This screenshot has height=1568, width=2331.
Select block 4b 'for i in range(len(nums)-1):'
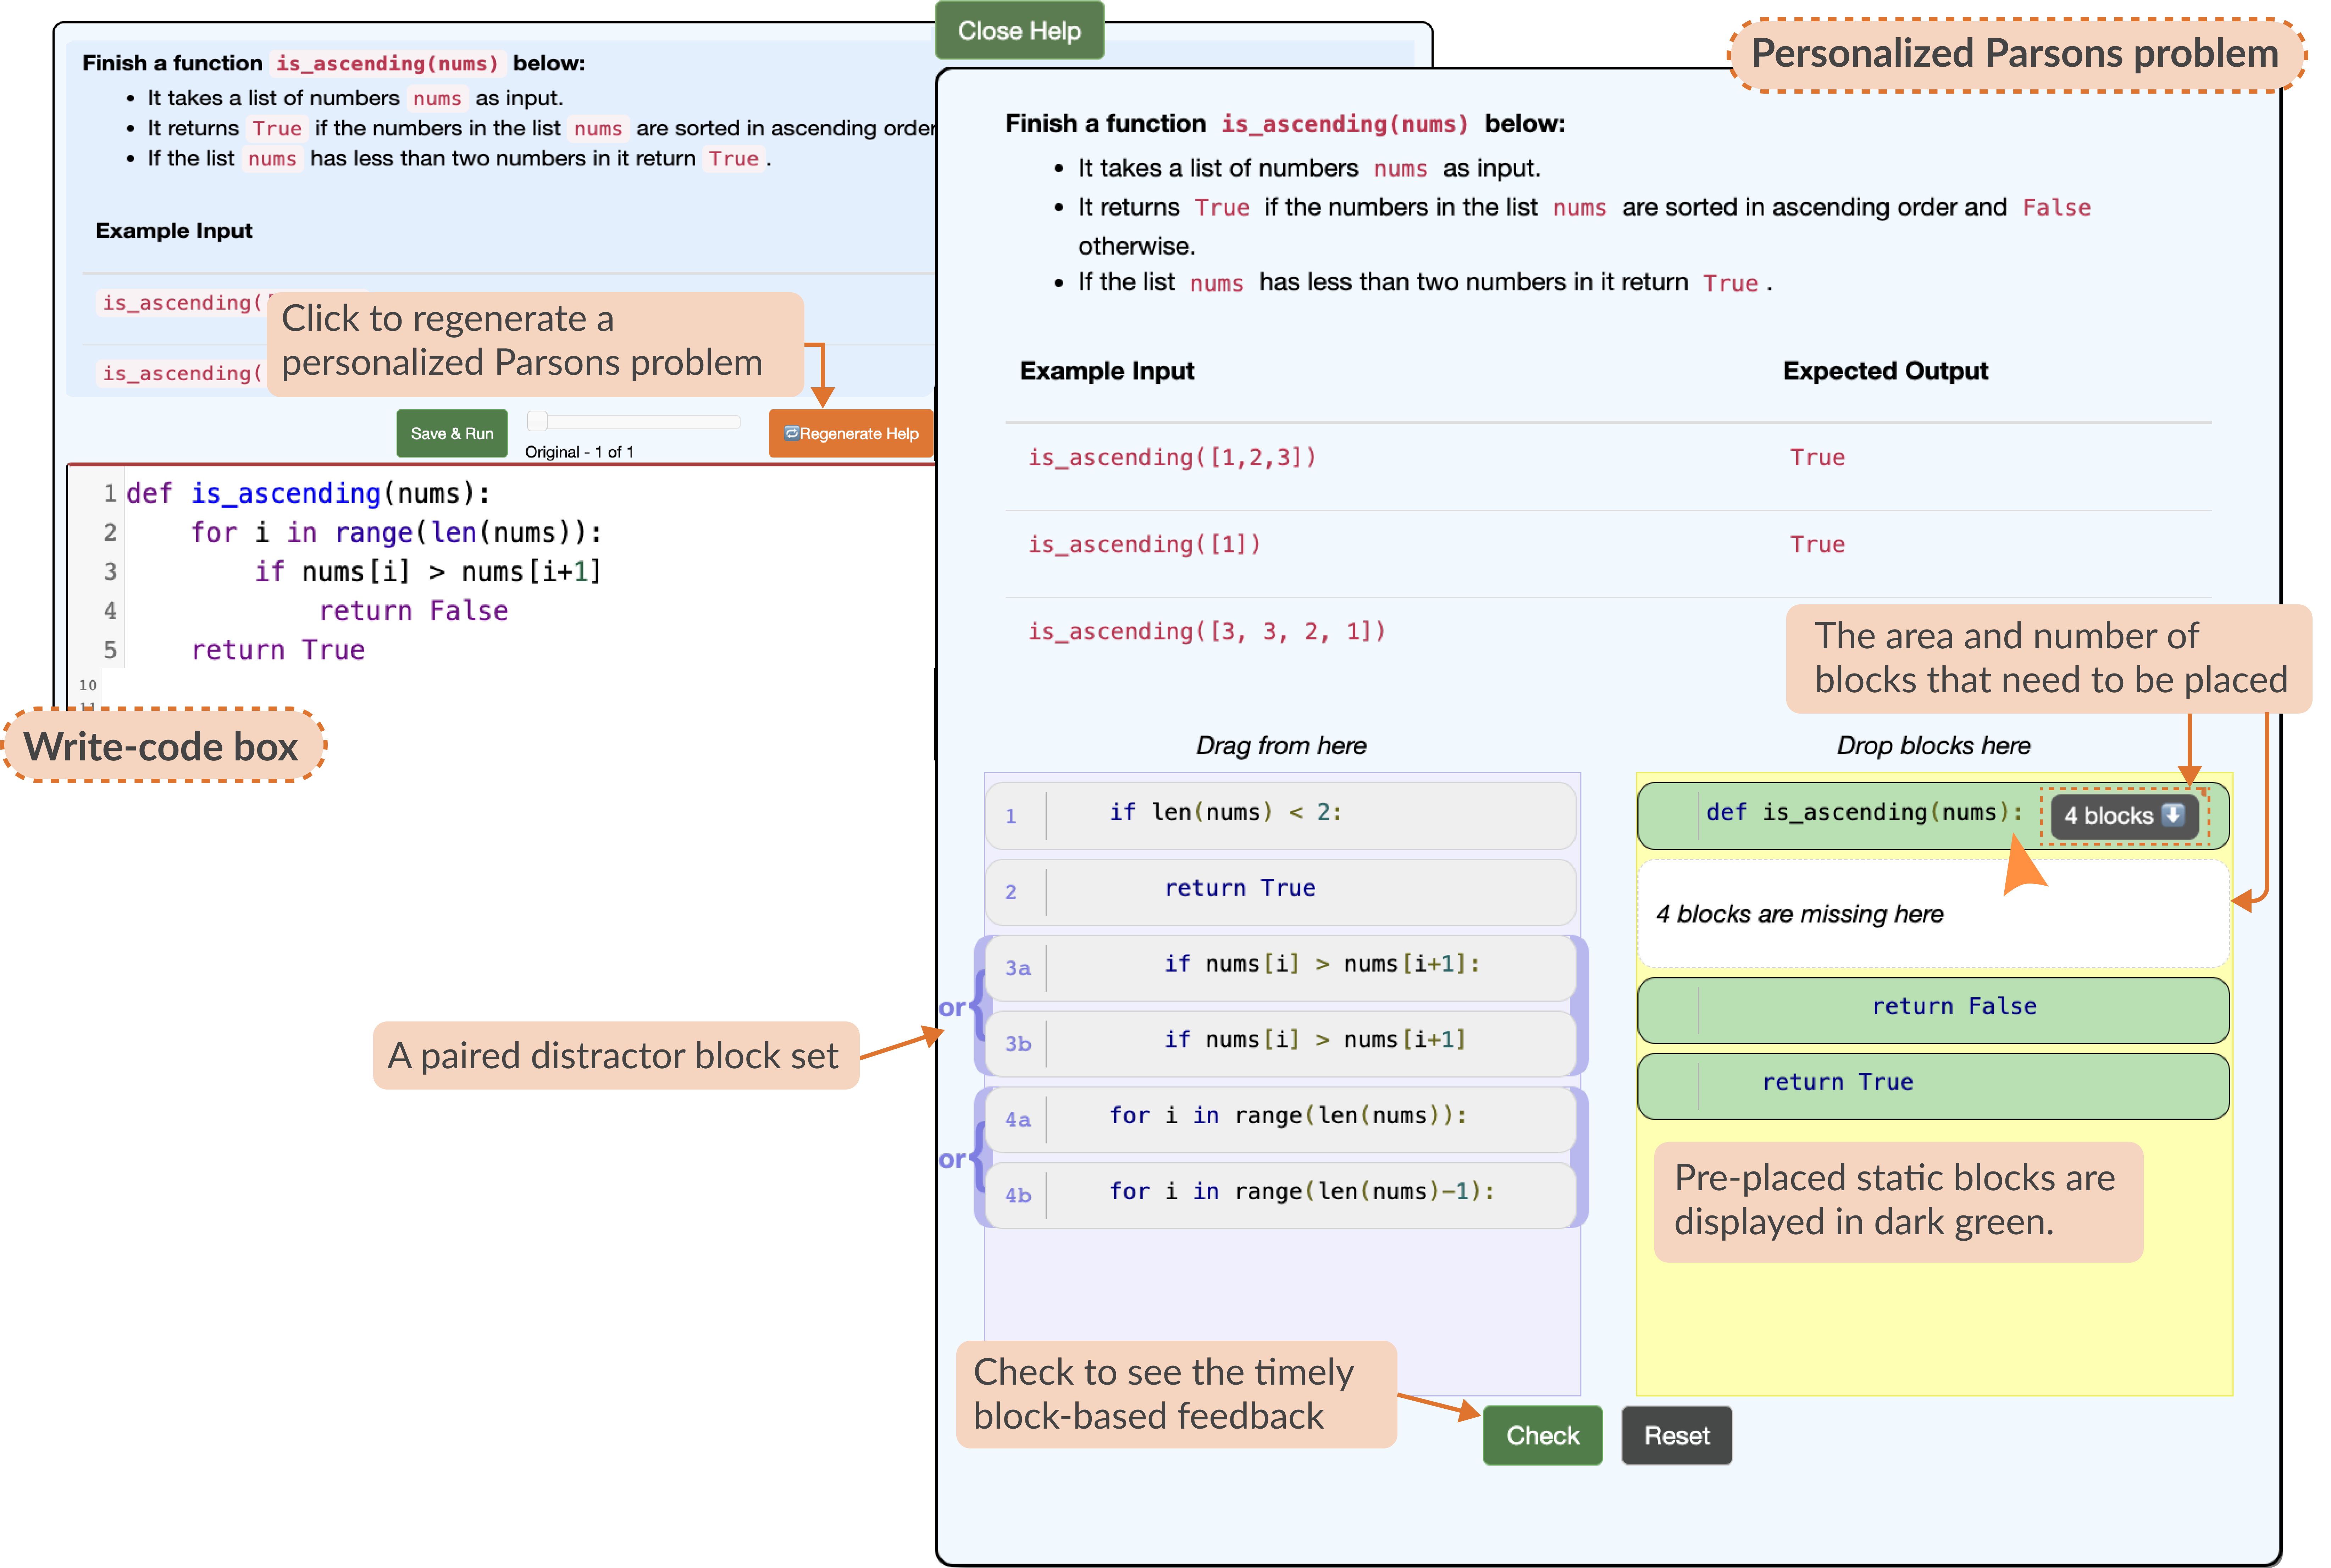tap(1281, 1195)
